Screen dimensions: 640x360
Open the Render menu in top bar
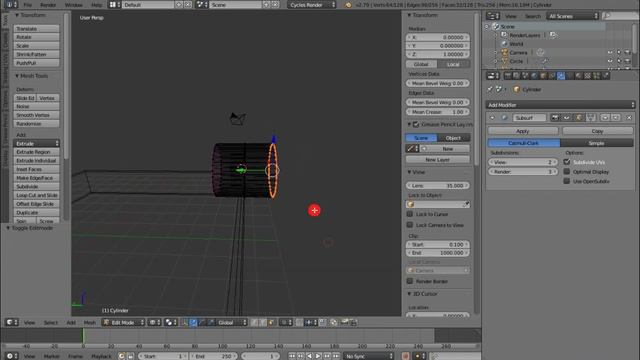[x=48, y=5]
